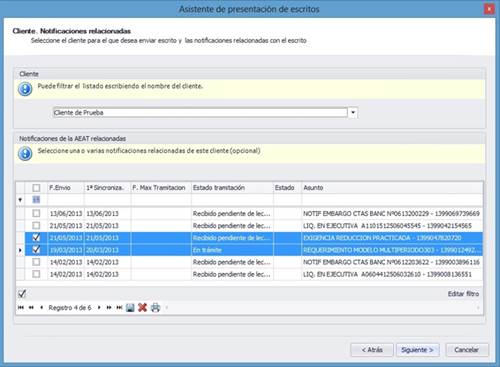This screenshot has width=500, height=367.
Task: Check the LIQ. EN EJECUTIVA A1101512506045545 checkbox
Action: (36, 226)
